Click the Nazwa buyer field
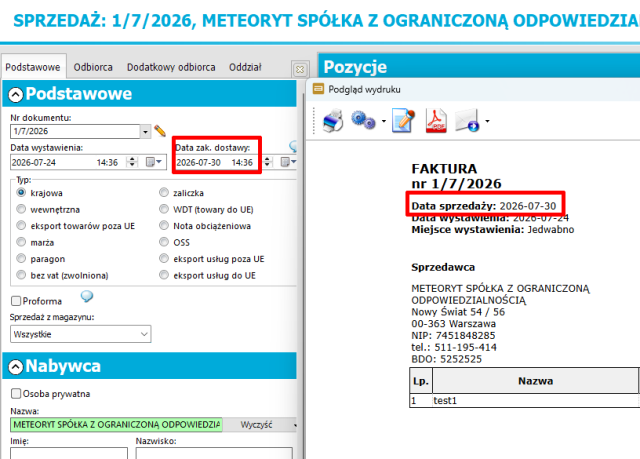This screenshot has height=459, width=640. point(116,425)
